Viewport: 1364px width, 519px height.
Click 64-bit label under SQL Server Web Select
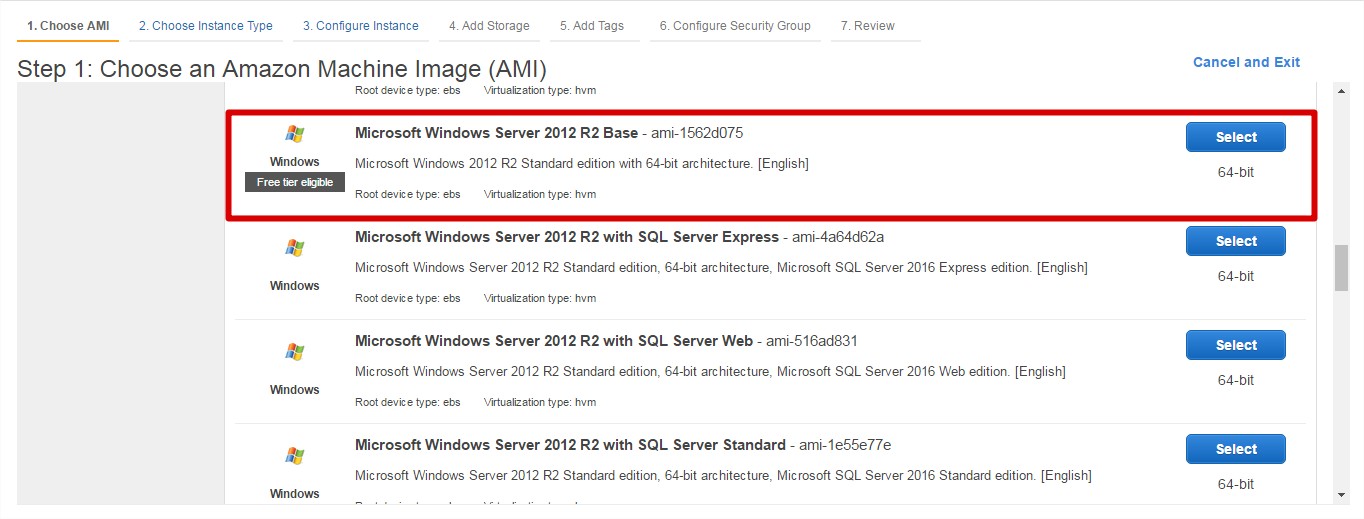(x=1236, y=380)
